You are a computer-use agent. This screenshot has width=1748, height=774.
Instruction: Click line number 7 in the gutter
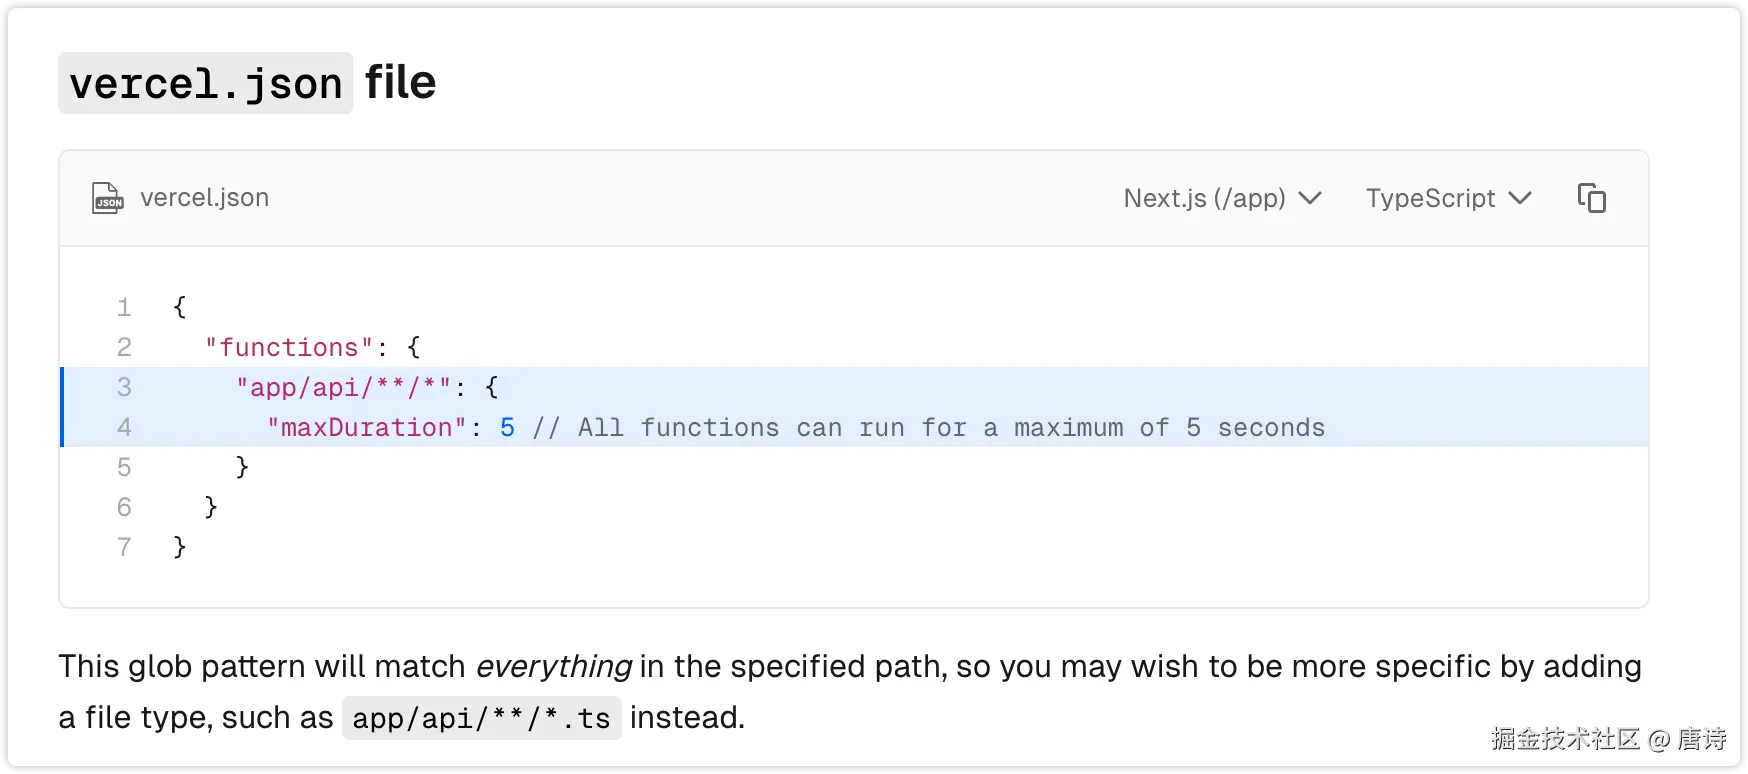coord(124,547)
